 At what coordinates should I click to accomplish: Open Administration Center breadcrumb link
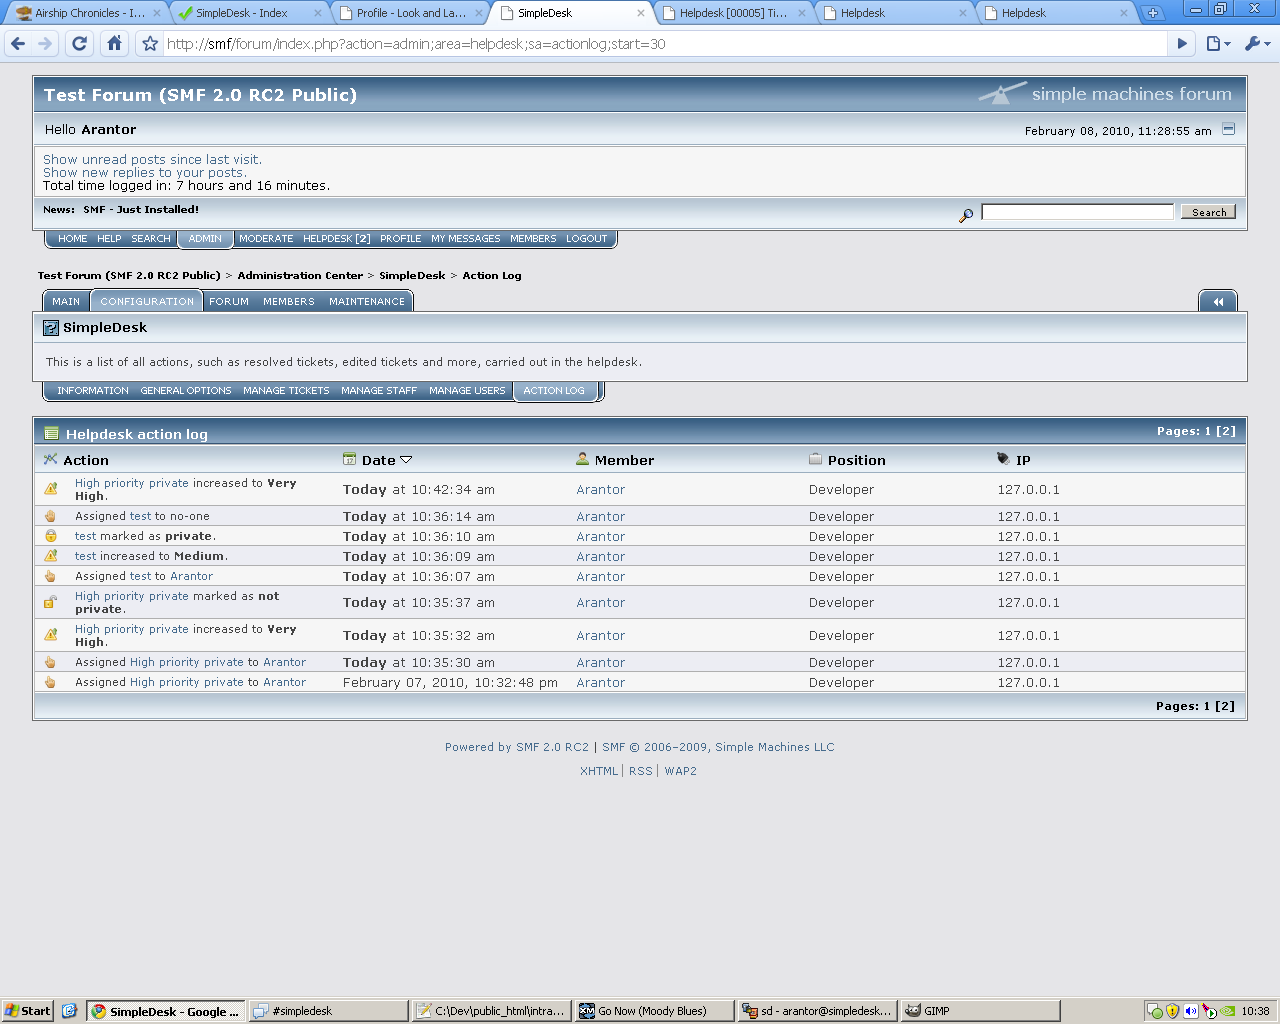pyautogui.click(x=300, y=275)
